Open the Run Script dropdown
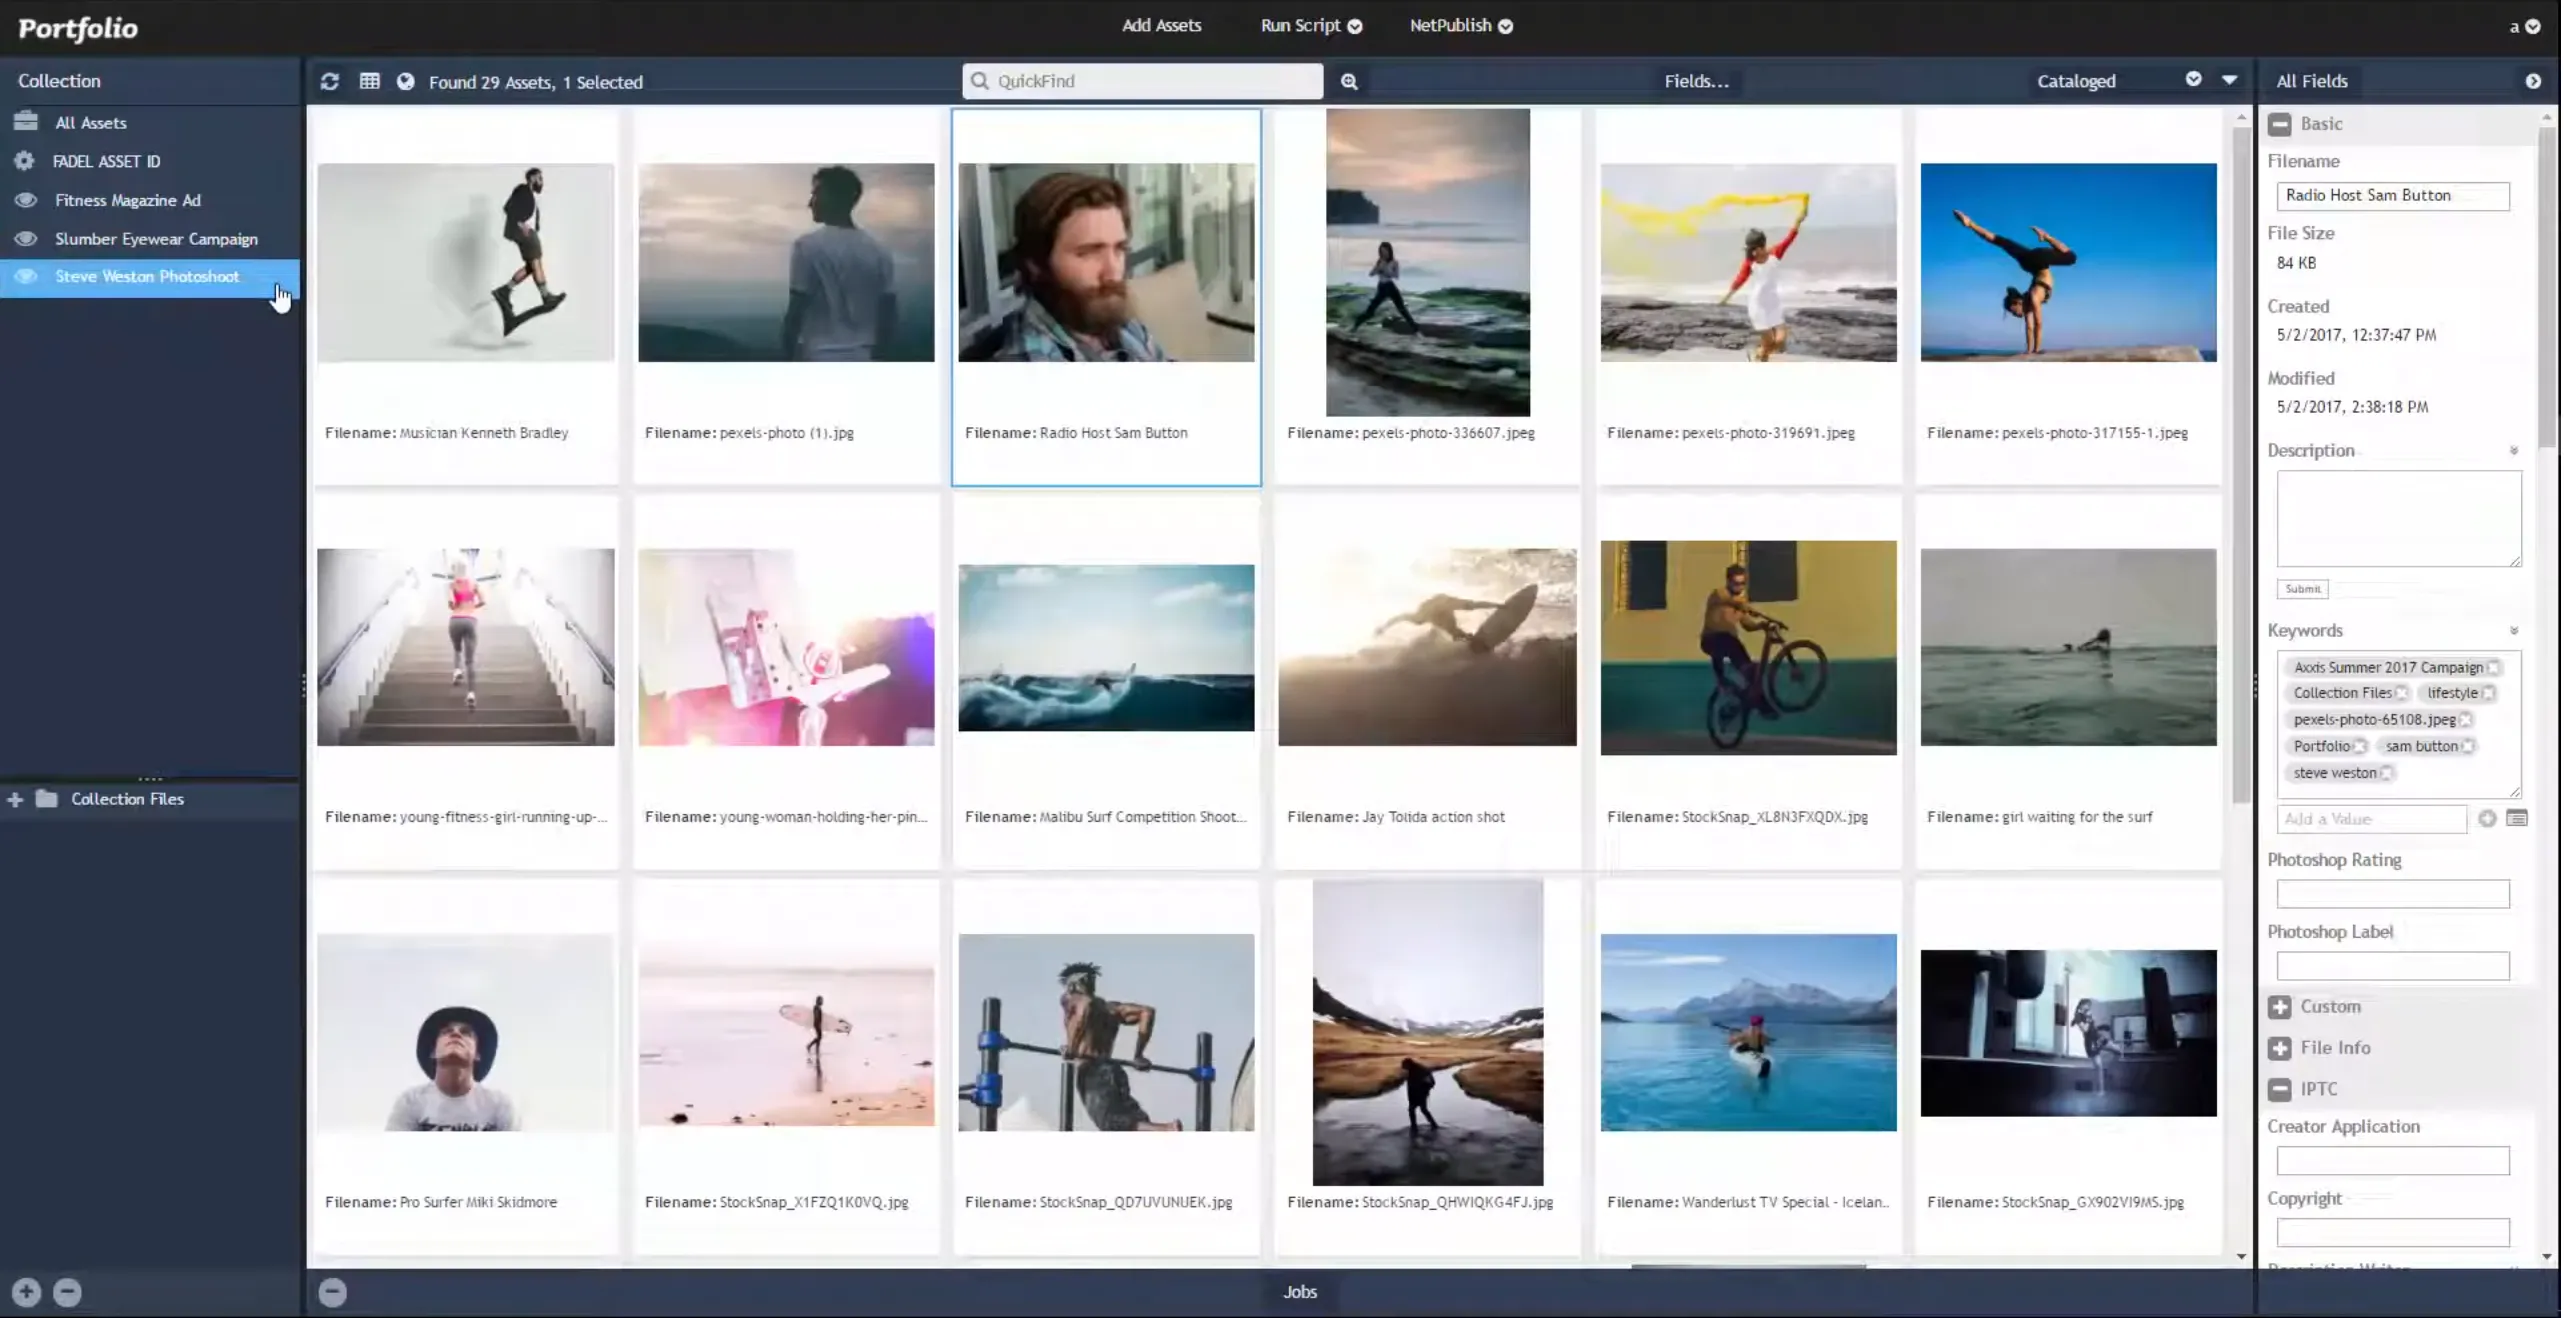This screenshot has width=2564, height=1318. pyautogui.click(x=1311, y=26)
